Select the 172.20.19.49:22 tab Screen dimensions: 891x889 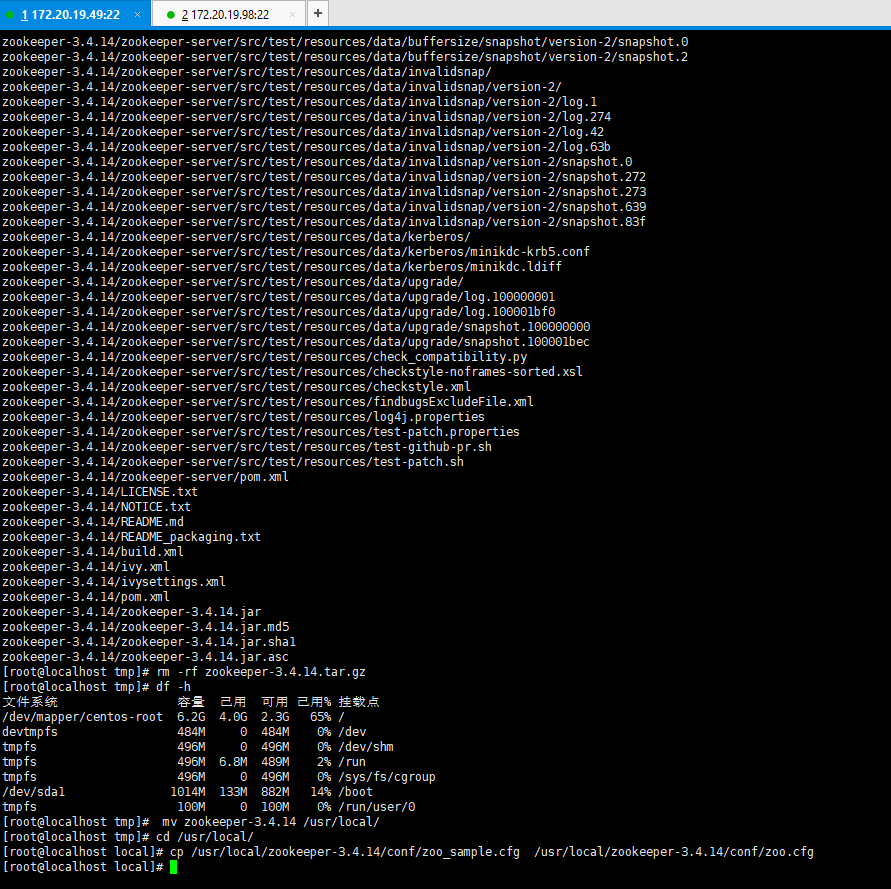point(75,14)
